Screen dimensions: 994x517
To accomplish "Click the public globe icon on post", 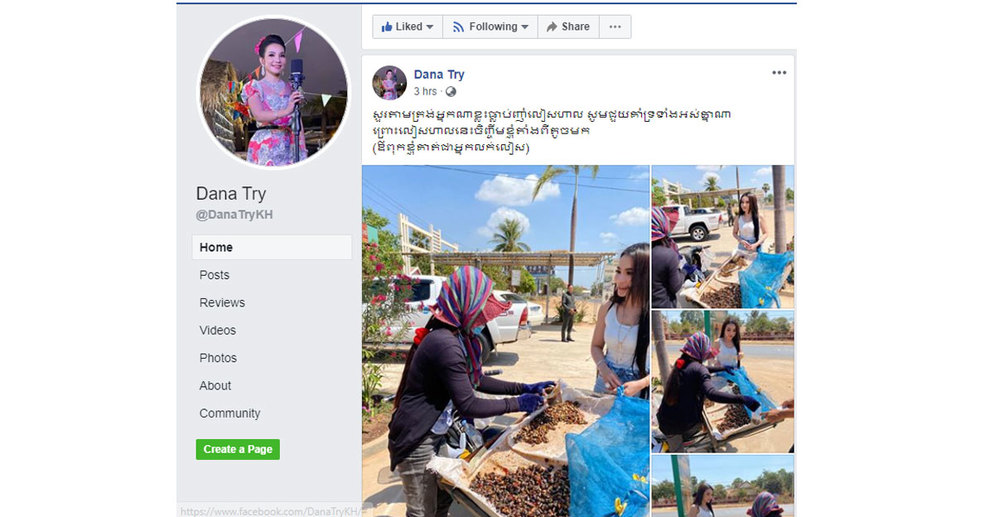I will tap(451, 92).
